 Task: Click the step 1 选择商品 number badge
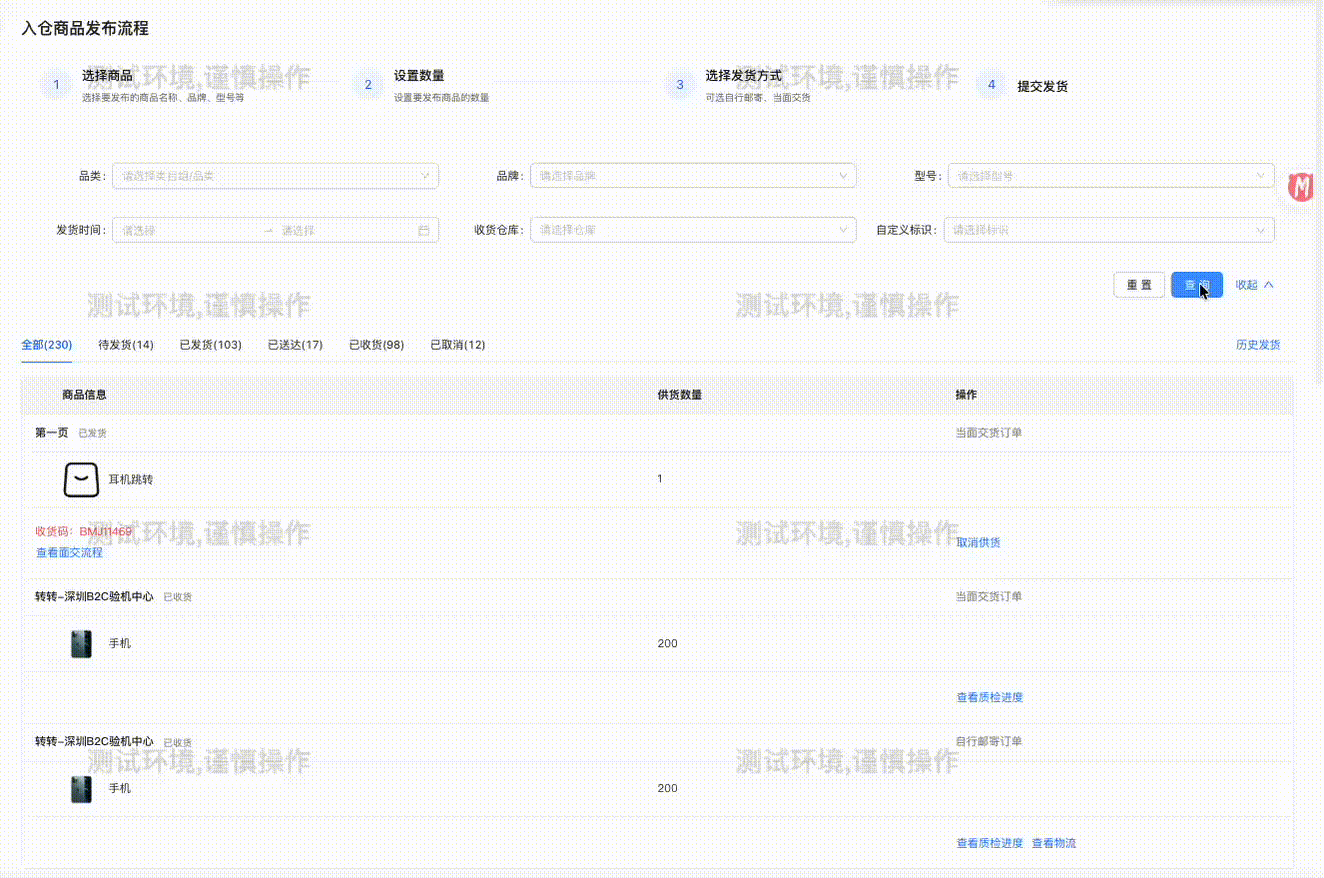(x=56, y=85)
